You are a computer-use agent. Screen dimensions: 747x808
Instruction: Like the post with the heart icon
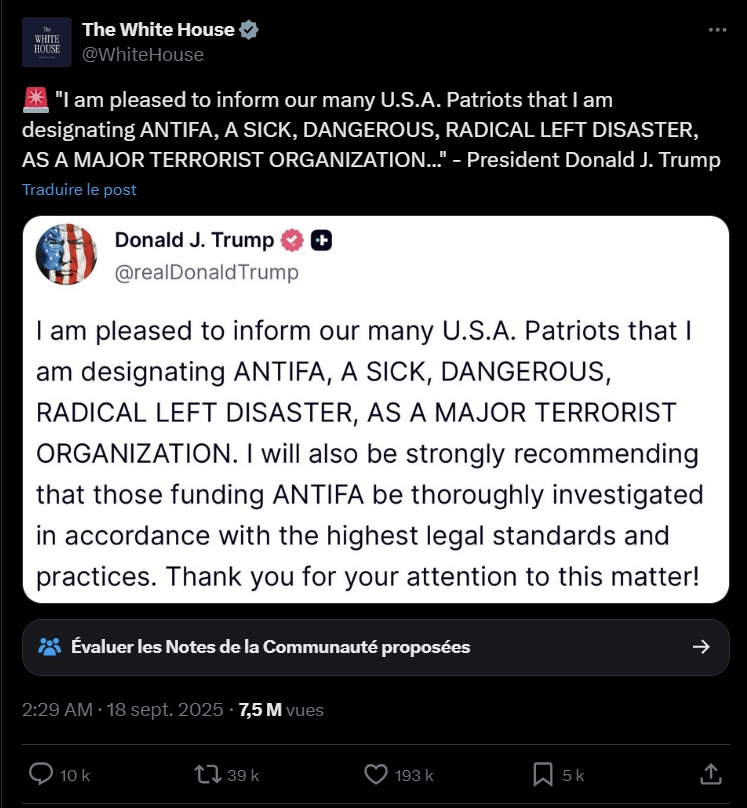point(375,774)
